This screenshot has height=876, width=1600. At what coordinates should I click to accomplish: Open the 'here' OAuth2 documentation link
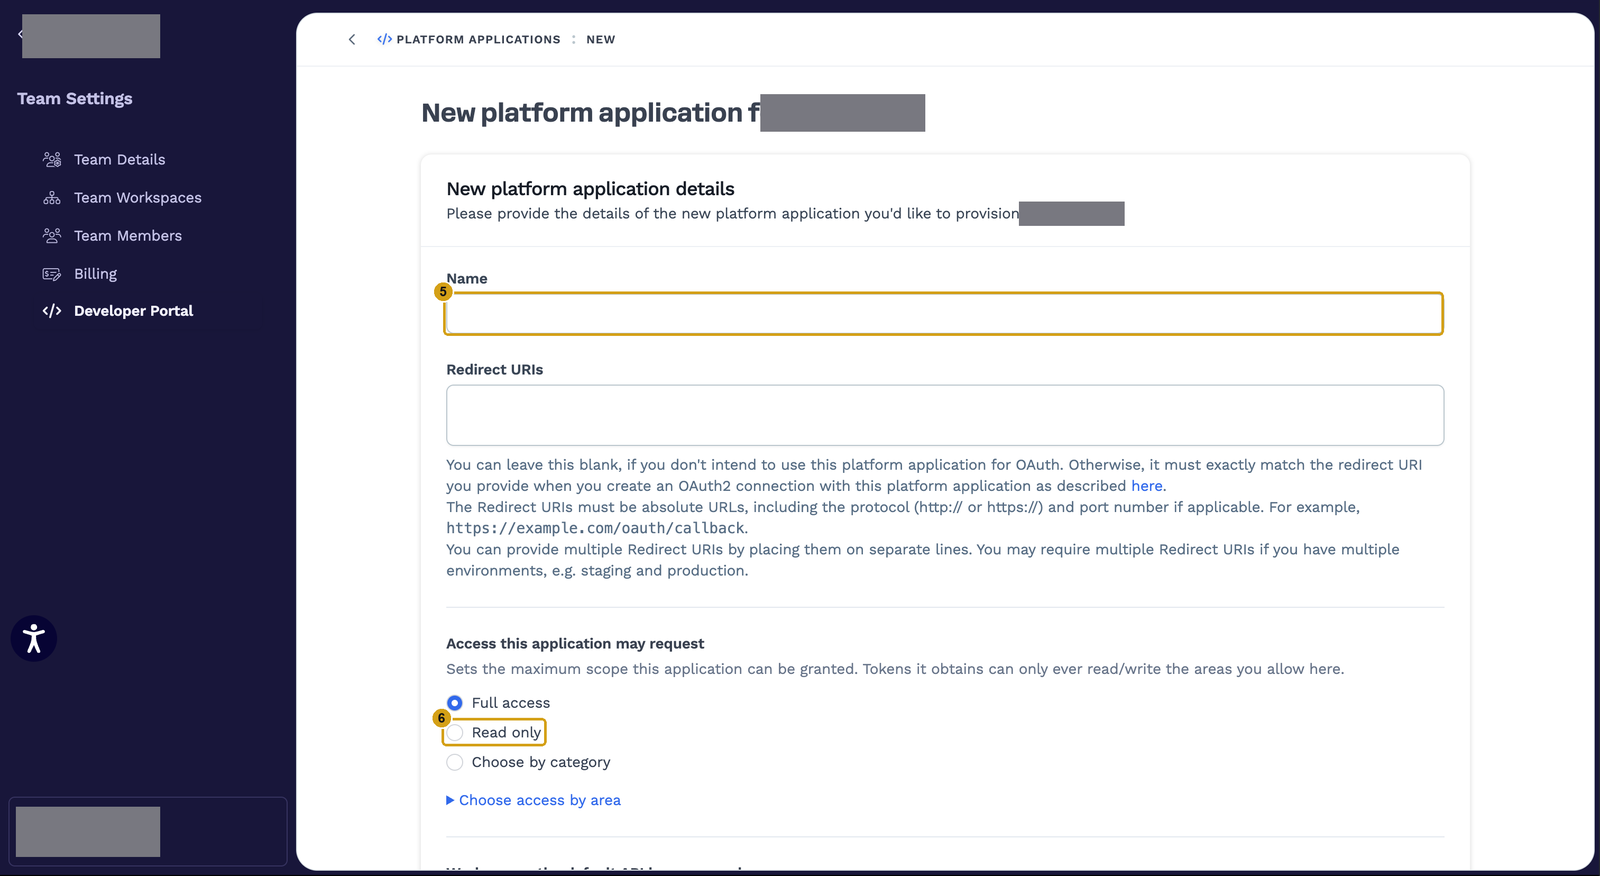(x=1147, y=486)
